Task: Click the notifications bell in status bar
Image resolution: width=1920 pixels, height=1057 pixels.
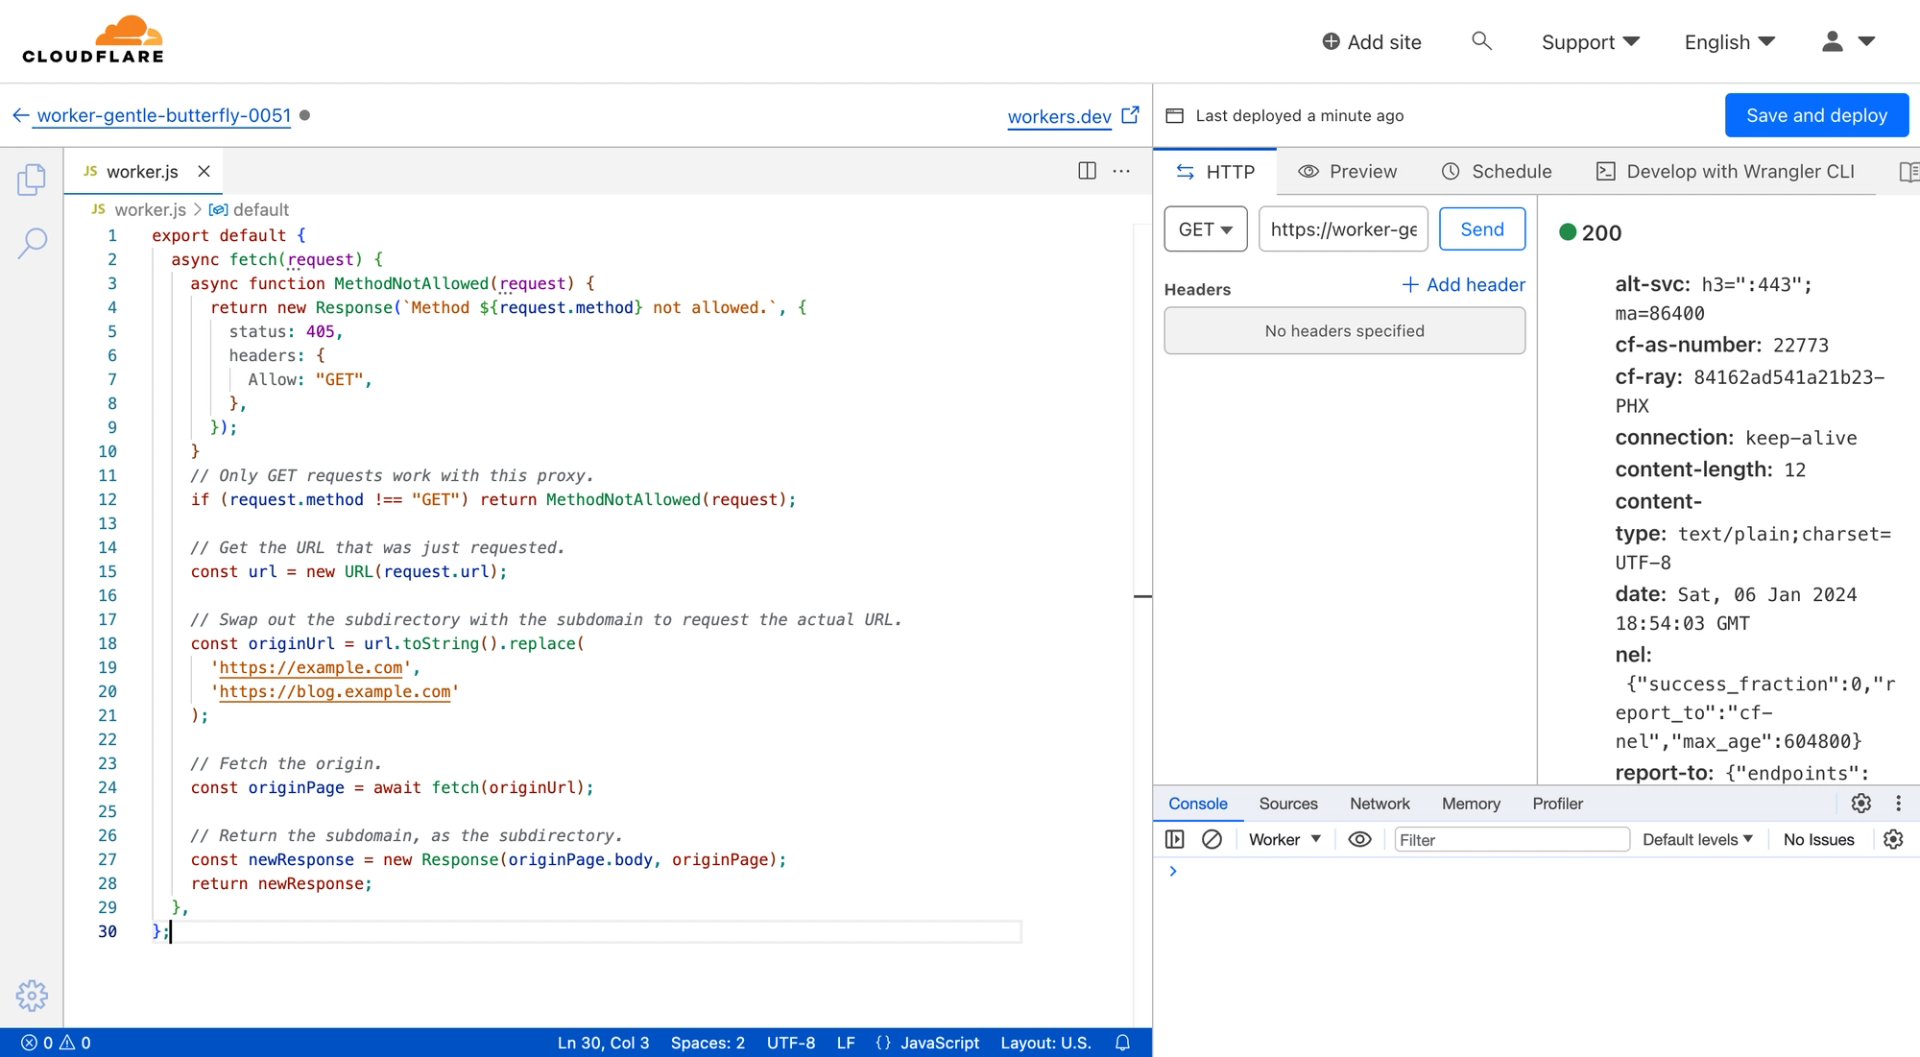Action: (1123, 1042)
